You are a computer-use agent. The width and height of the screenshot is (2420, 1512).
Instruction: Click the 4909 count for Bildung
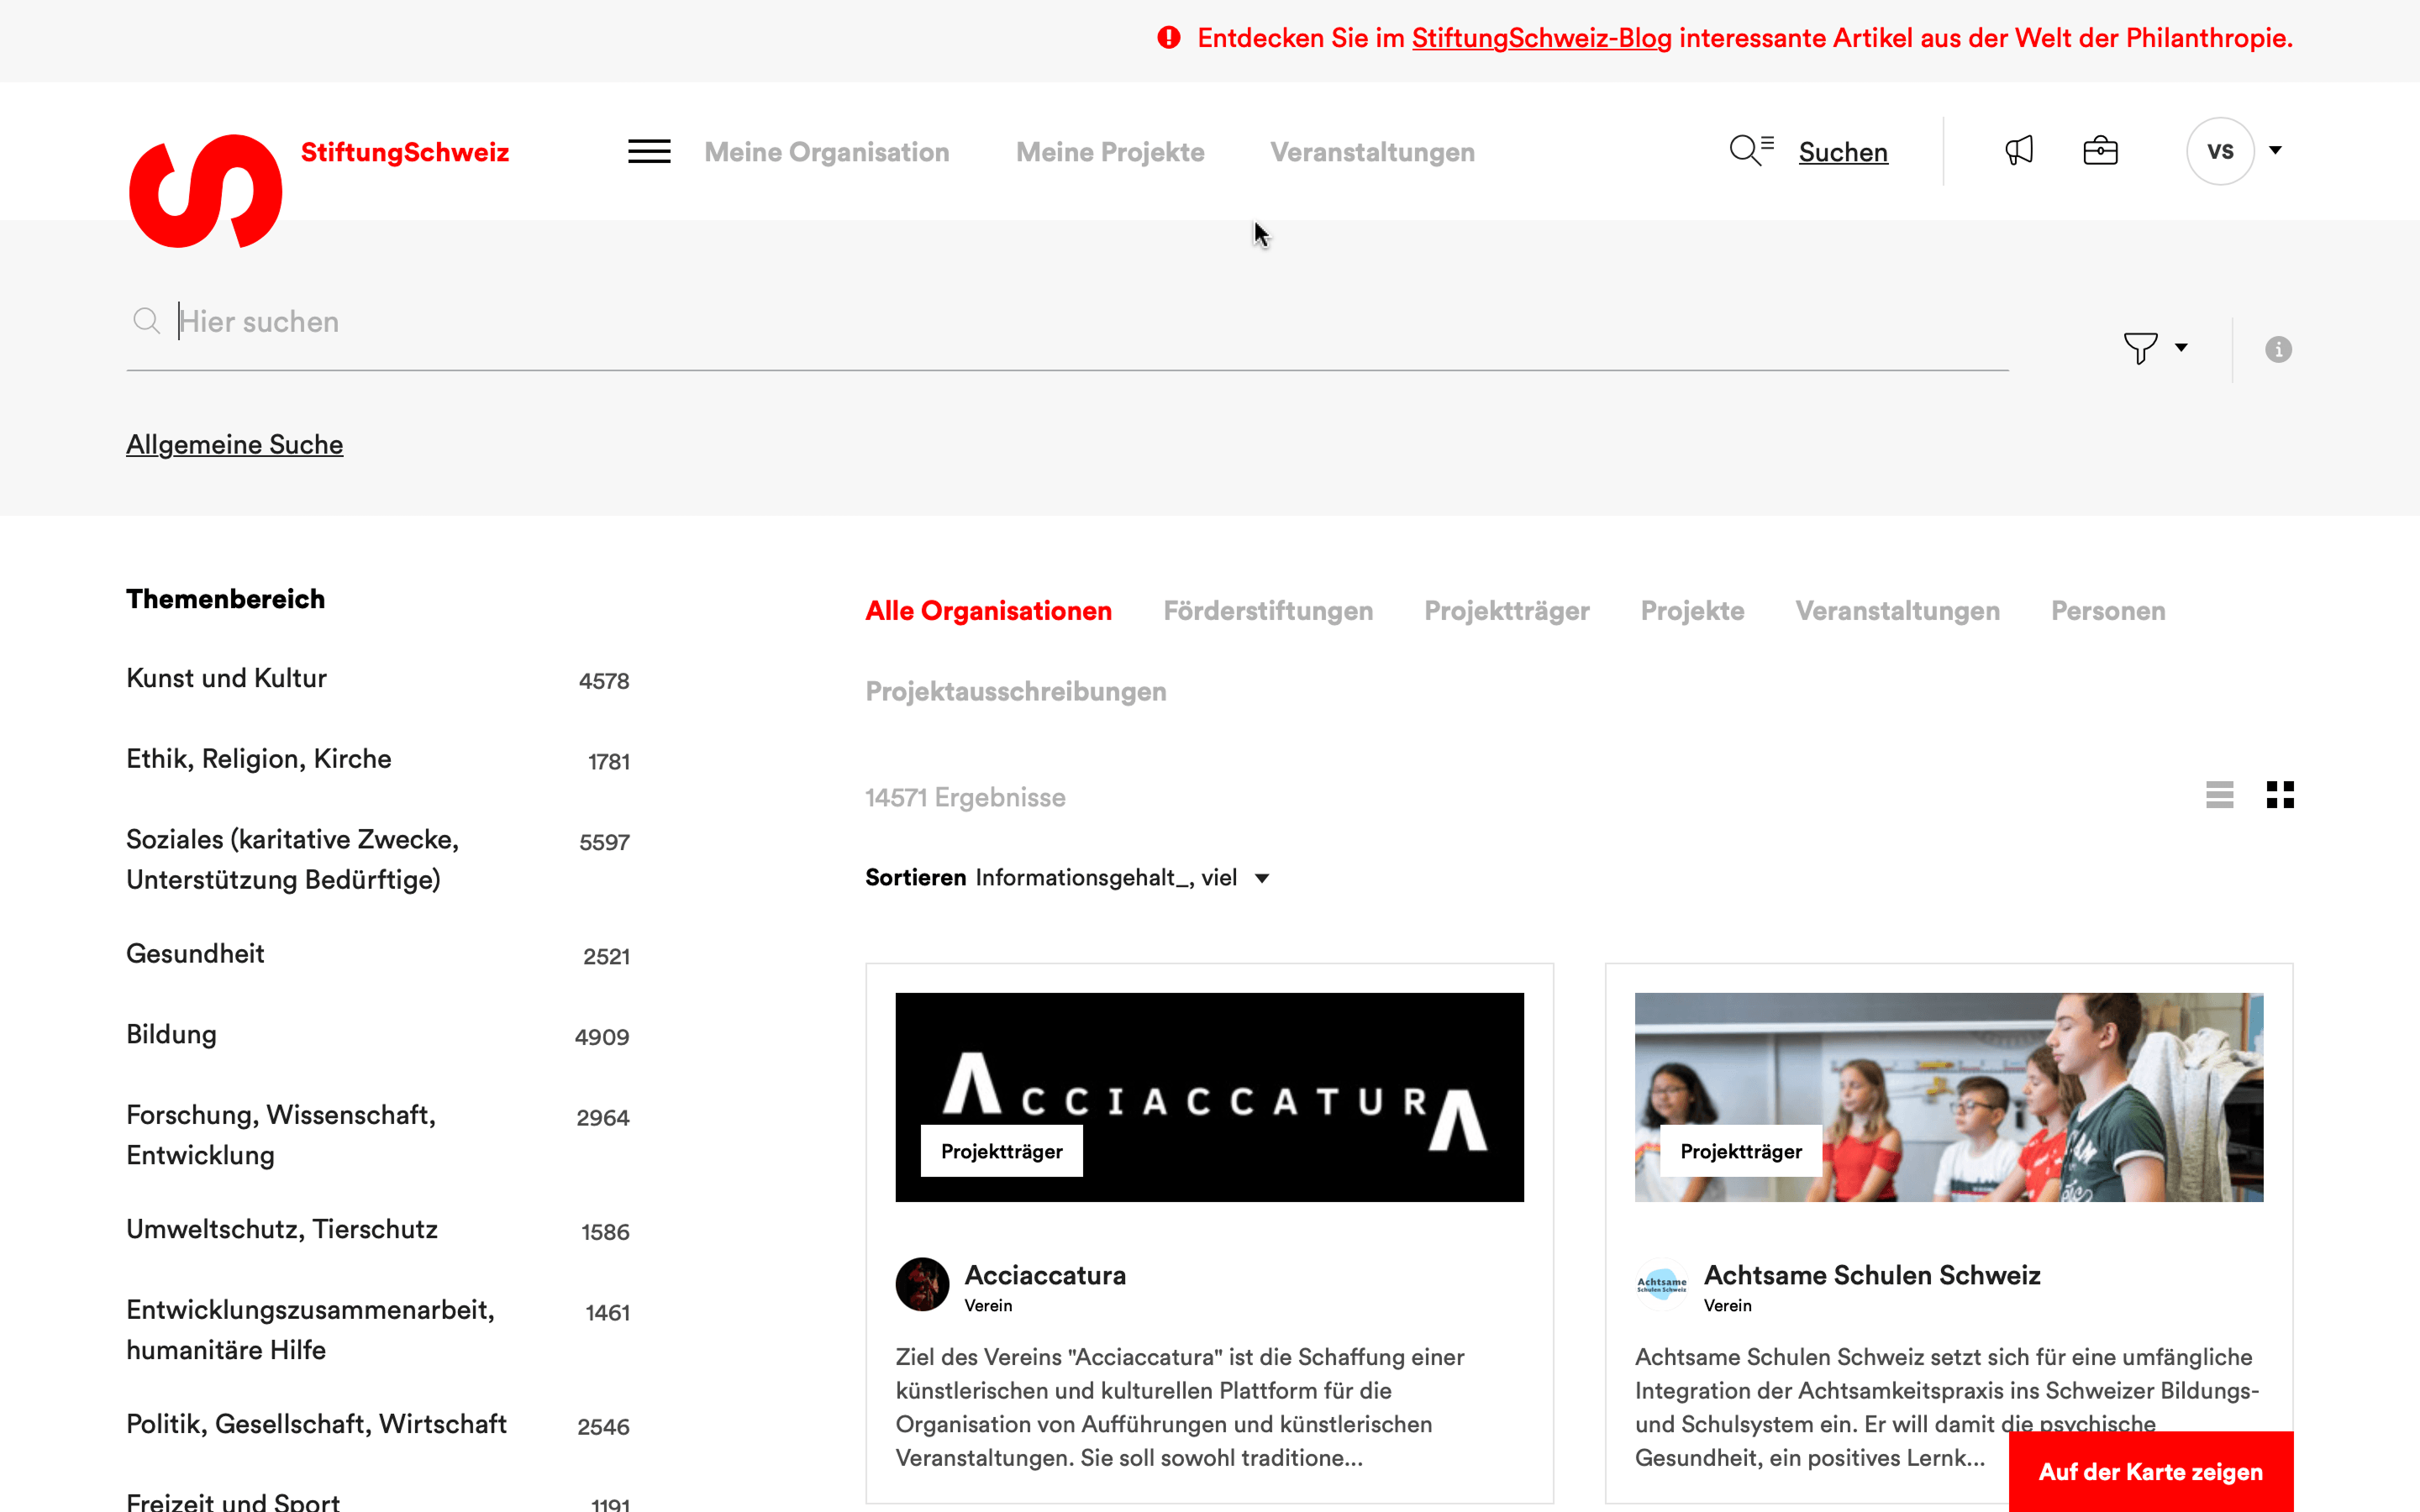pyautogui.click(x=602, y=1037)
